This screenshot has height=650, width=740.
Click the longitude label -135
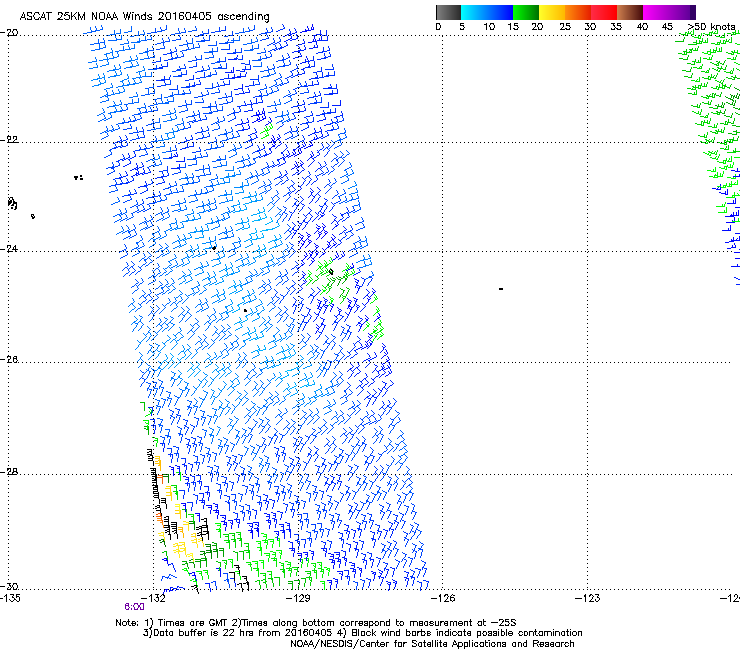pos(10,598)
